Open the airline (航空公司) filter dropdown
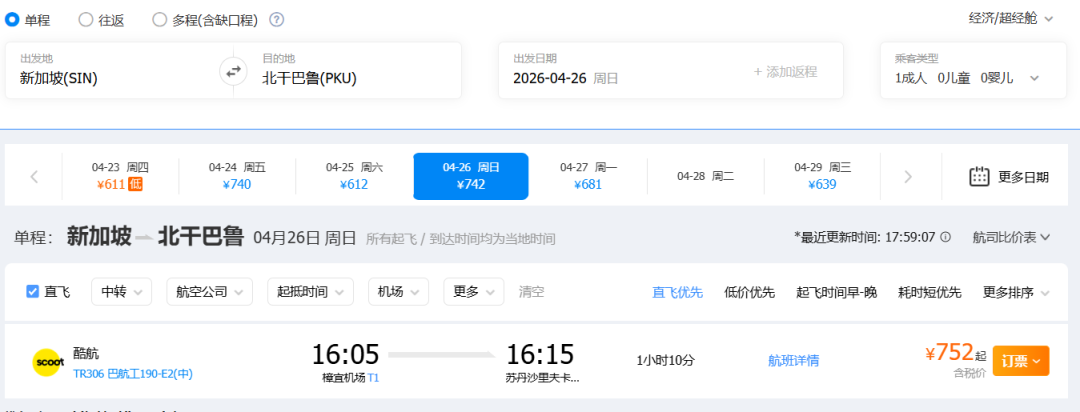 [209, 292]
